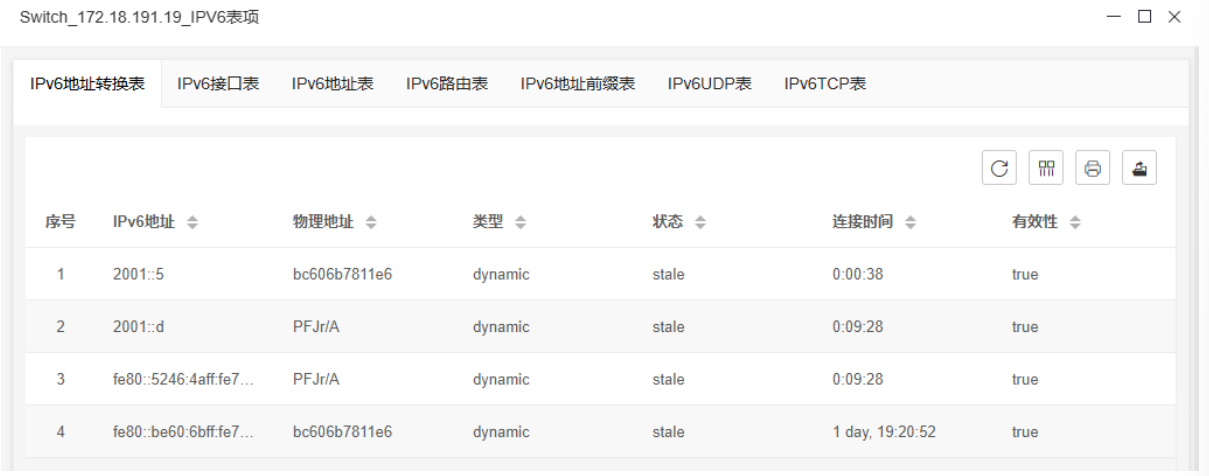This screenshot has height=476, width=1209.
Task: Select row with IPv6 address 2001::5
Action: pyautogui.click(x=139, y=274)
